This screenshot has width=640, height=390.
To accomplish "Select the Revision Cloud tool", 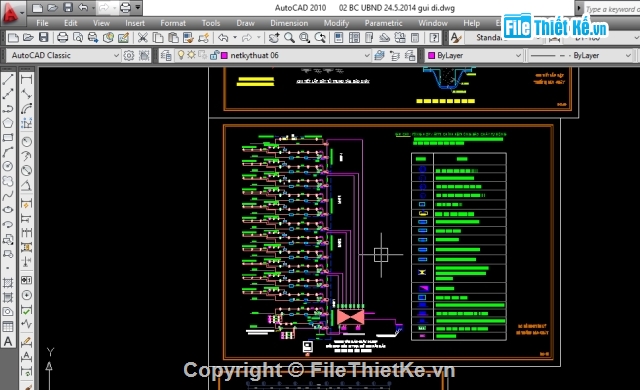I will click(x=8, y=181).
